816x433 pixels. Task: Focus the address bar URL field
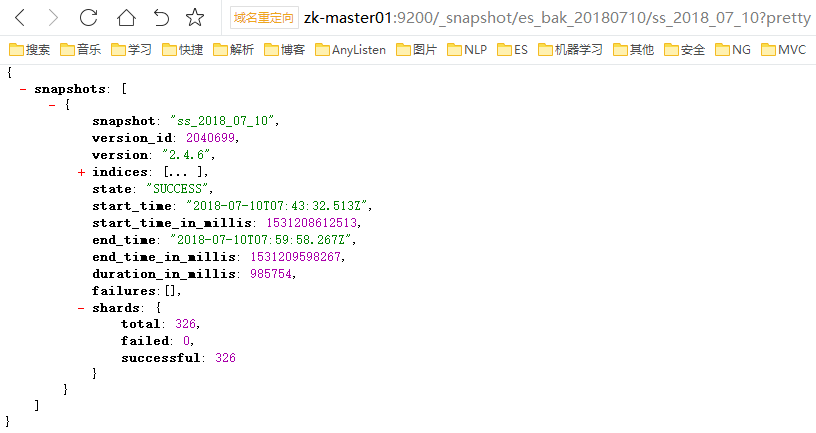tap(557, 18)
